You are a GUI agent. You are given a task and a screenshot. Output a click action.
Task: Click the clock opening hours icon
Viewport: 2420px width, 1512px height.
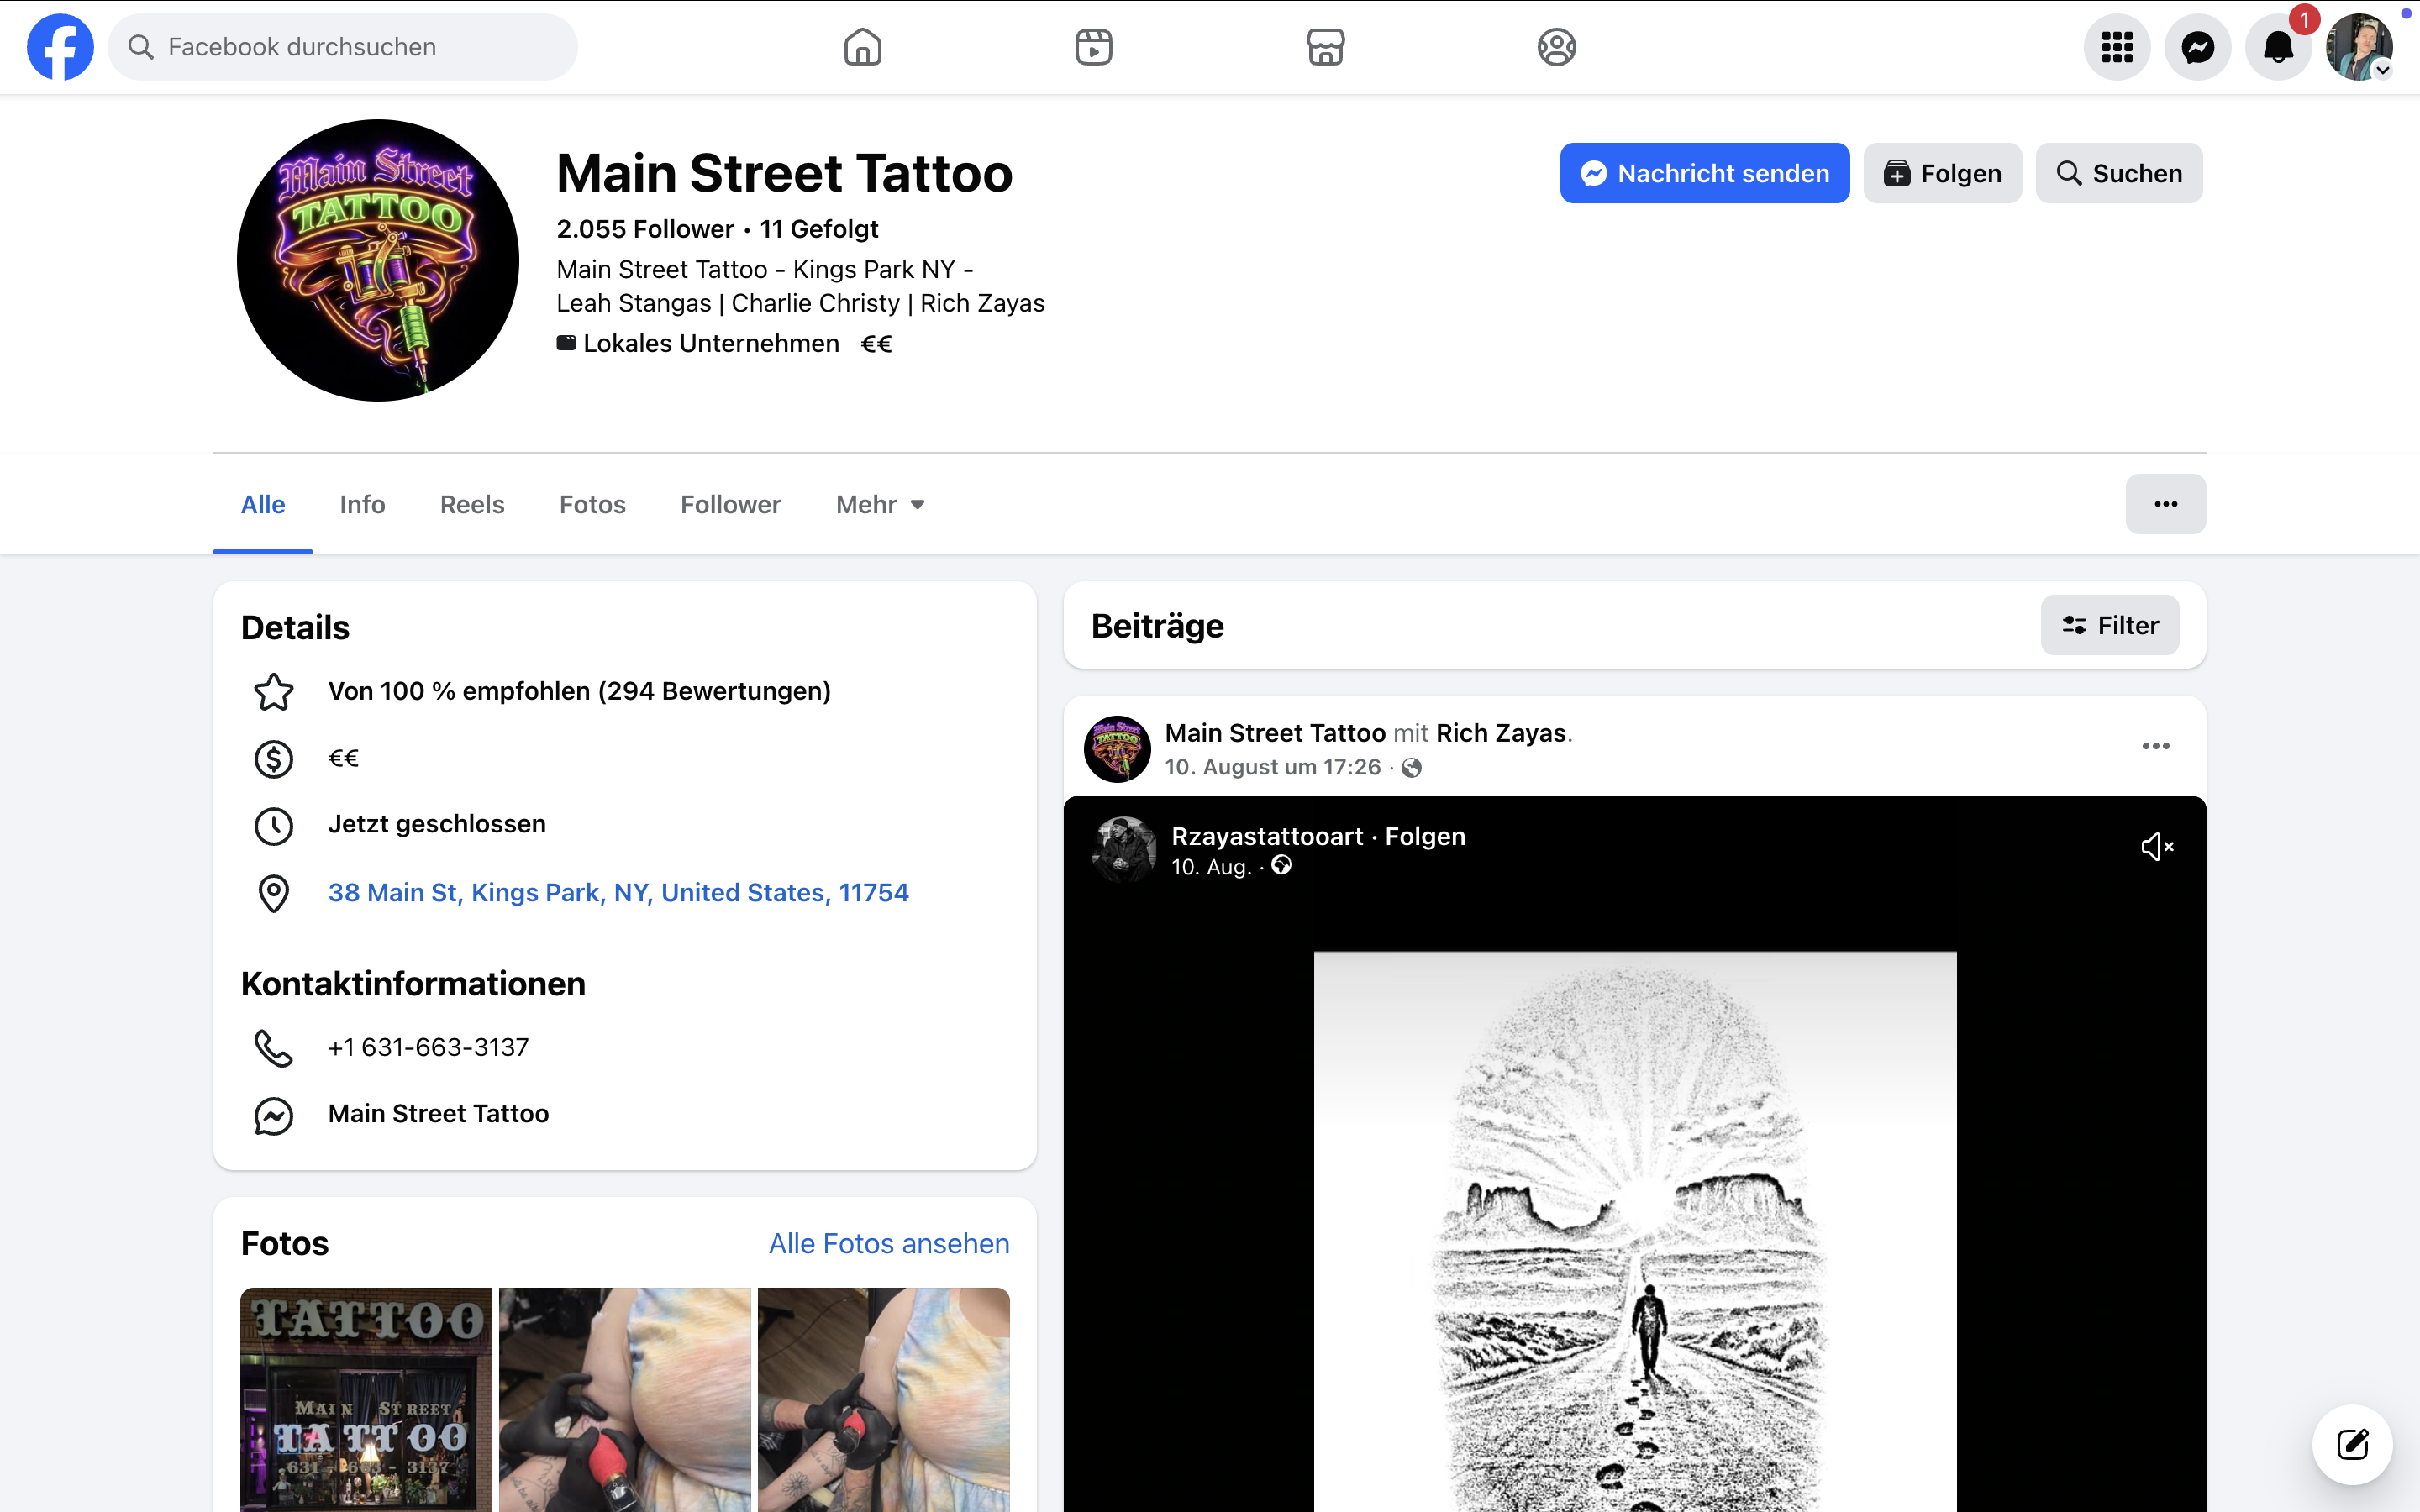tap(274, 825)
